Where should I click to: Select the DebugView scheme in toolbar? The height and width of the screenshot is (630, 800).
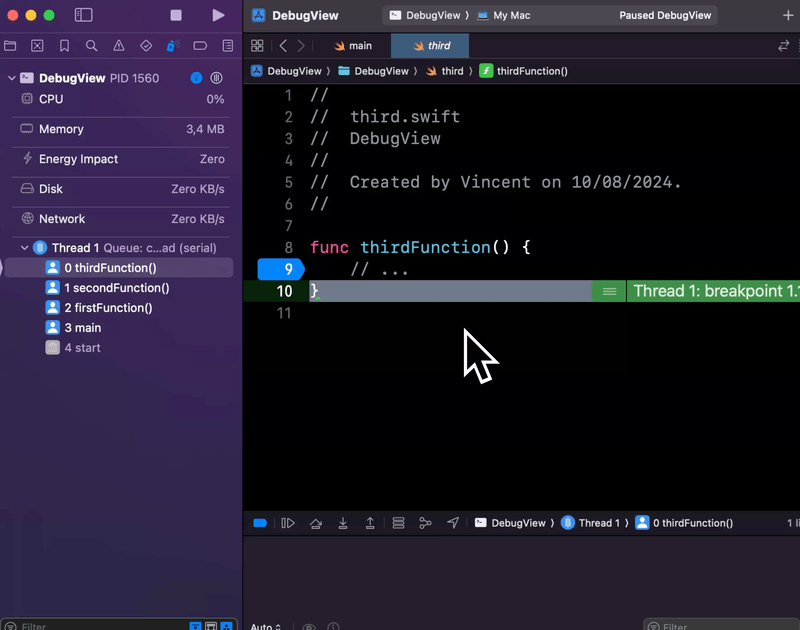click(425, 15)
